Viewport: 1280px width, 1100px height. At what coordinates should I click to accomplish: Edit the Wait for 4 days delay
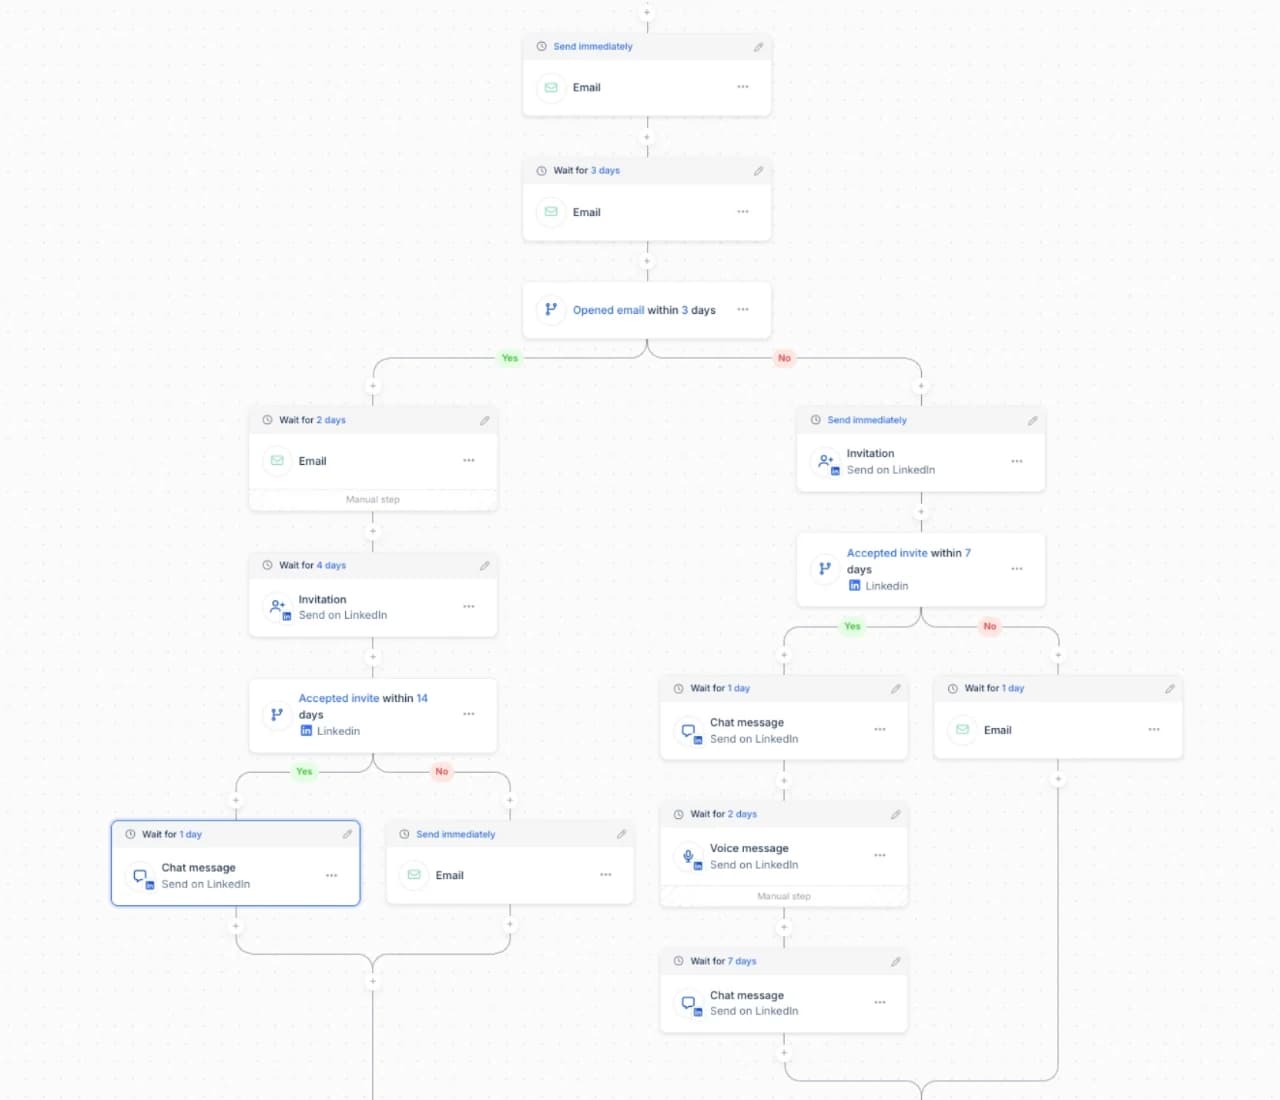(484, 566)
